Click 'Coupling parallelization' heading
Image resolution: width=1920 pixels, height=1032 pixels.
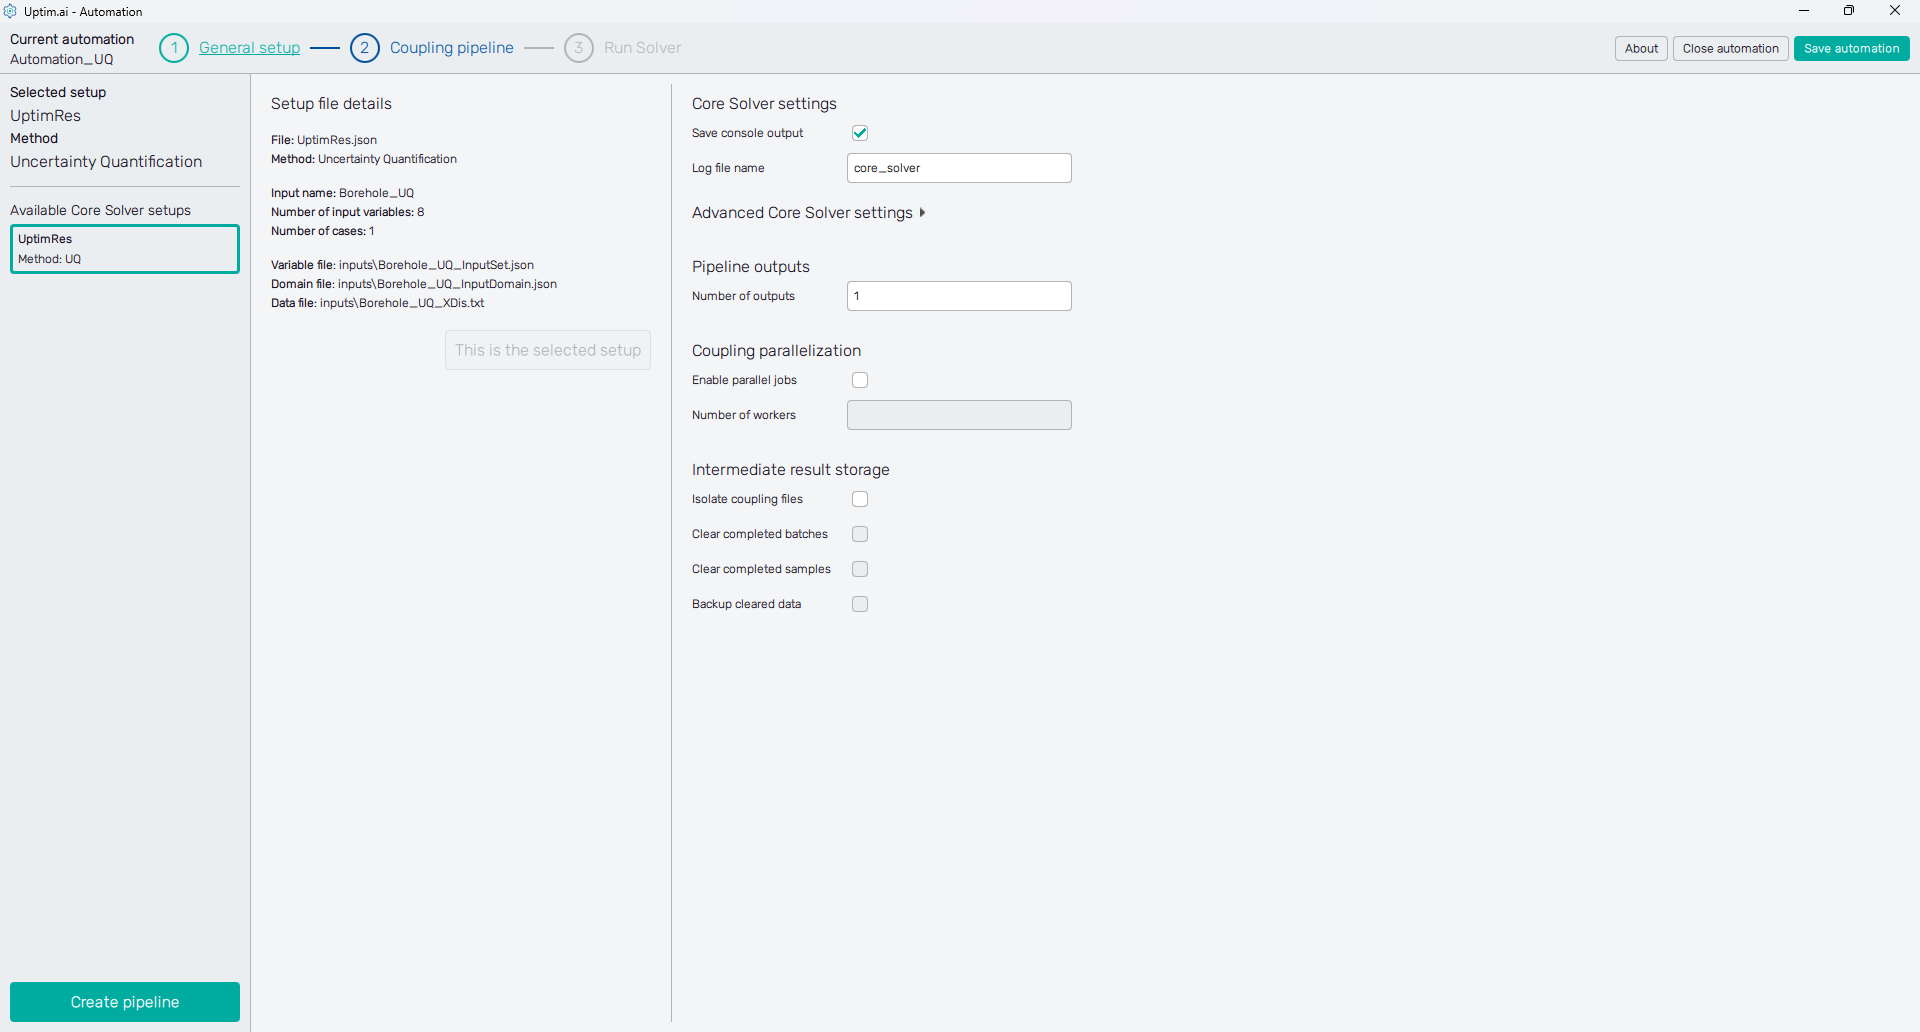[776, 351]
